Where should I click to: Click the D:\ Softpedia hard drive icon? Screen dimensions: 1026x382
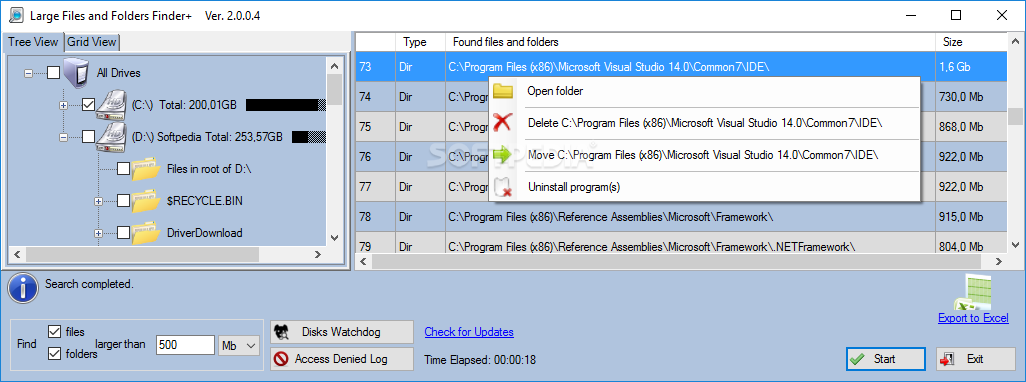point(111,137)
